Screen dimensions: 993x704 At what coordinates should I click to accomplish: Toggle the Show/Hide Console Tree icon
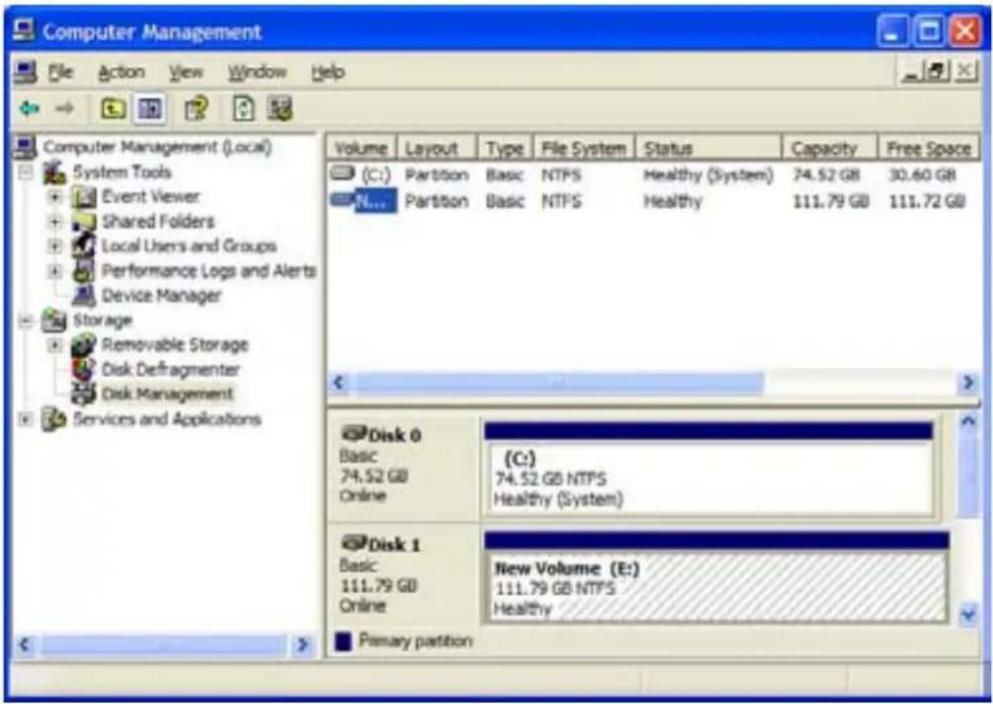(150, 110)
